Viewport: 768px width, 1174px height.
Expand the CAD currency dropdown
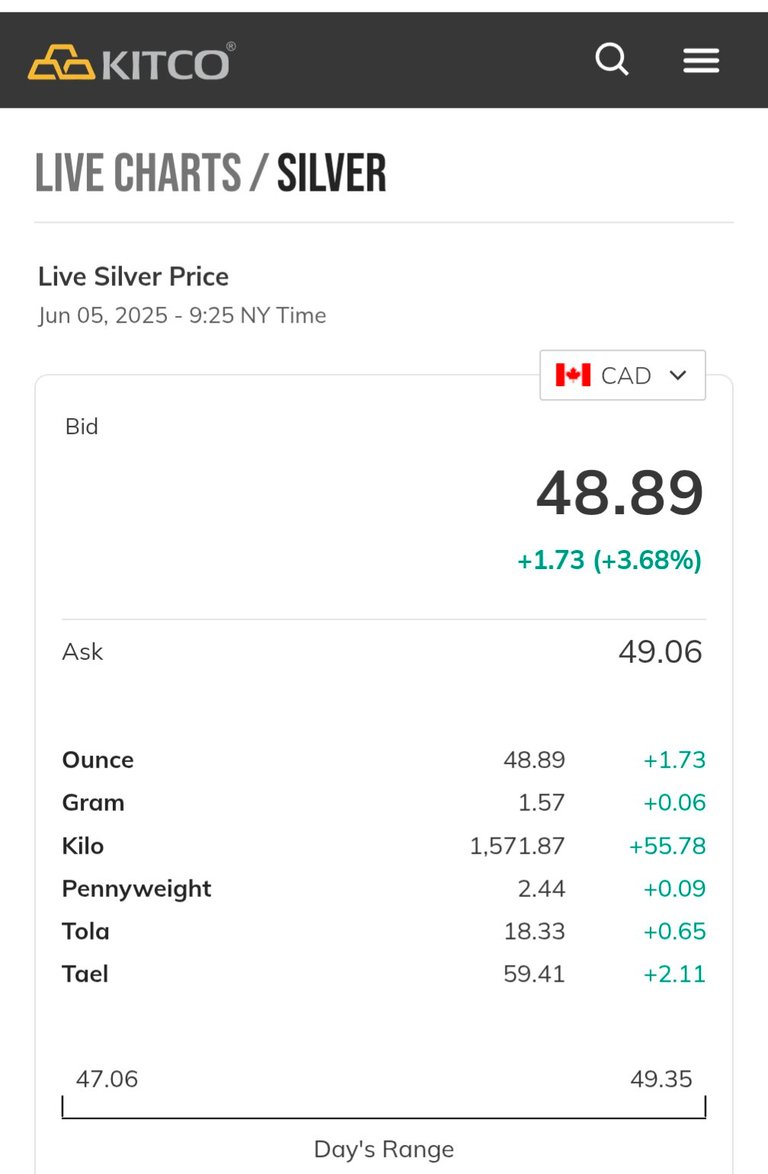point(623,375)
